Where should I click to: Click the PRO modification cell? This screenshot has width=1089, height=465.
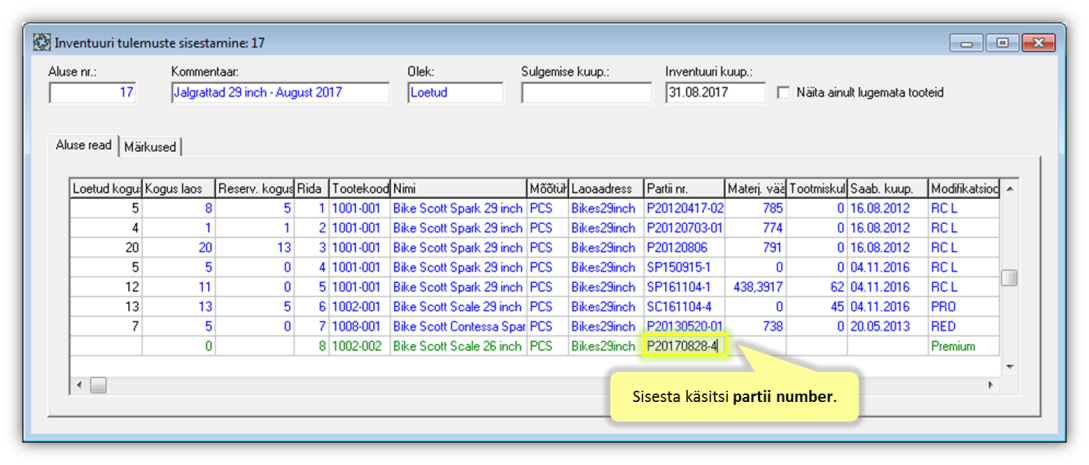963,306
